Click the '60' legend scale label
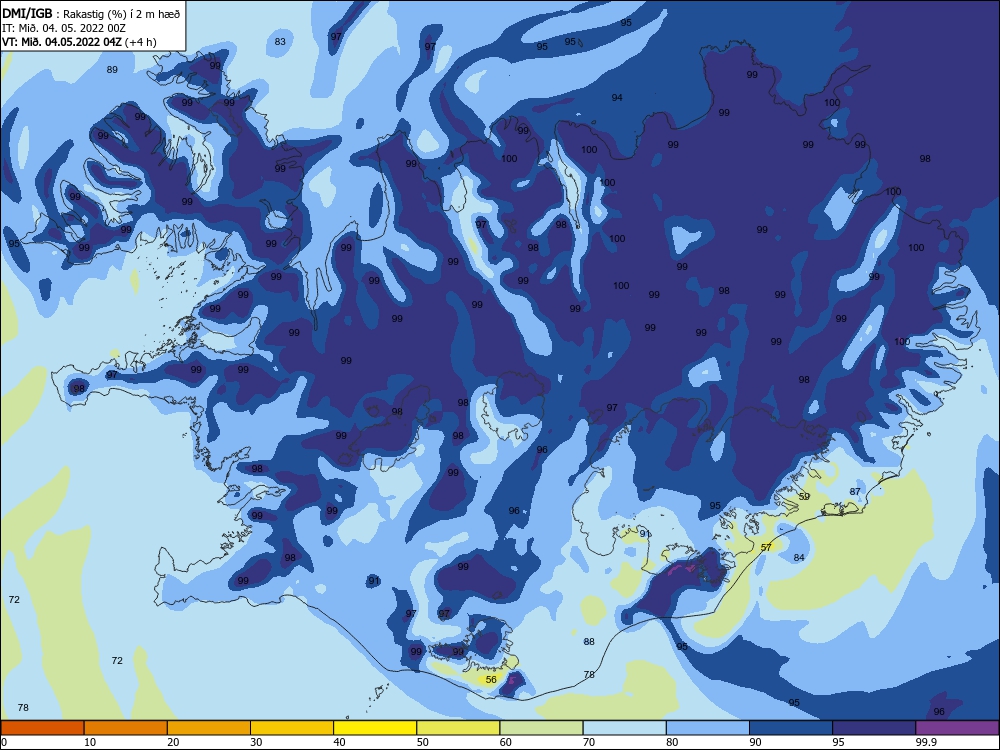Screen dimensions: 1000x750 tap(506, 742)
